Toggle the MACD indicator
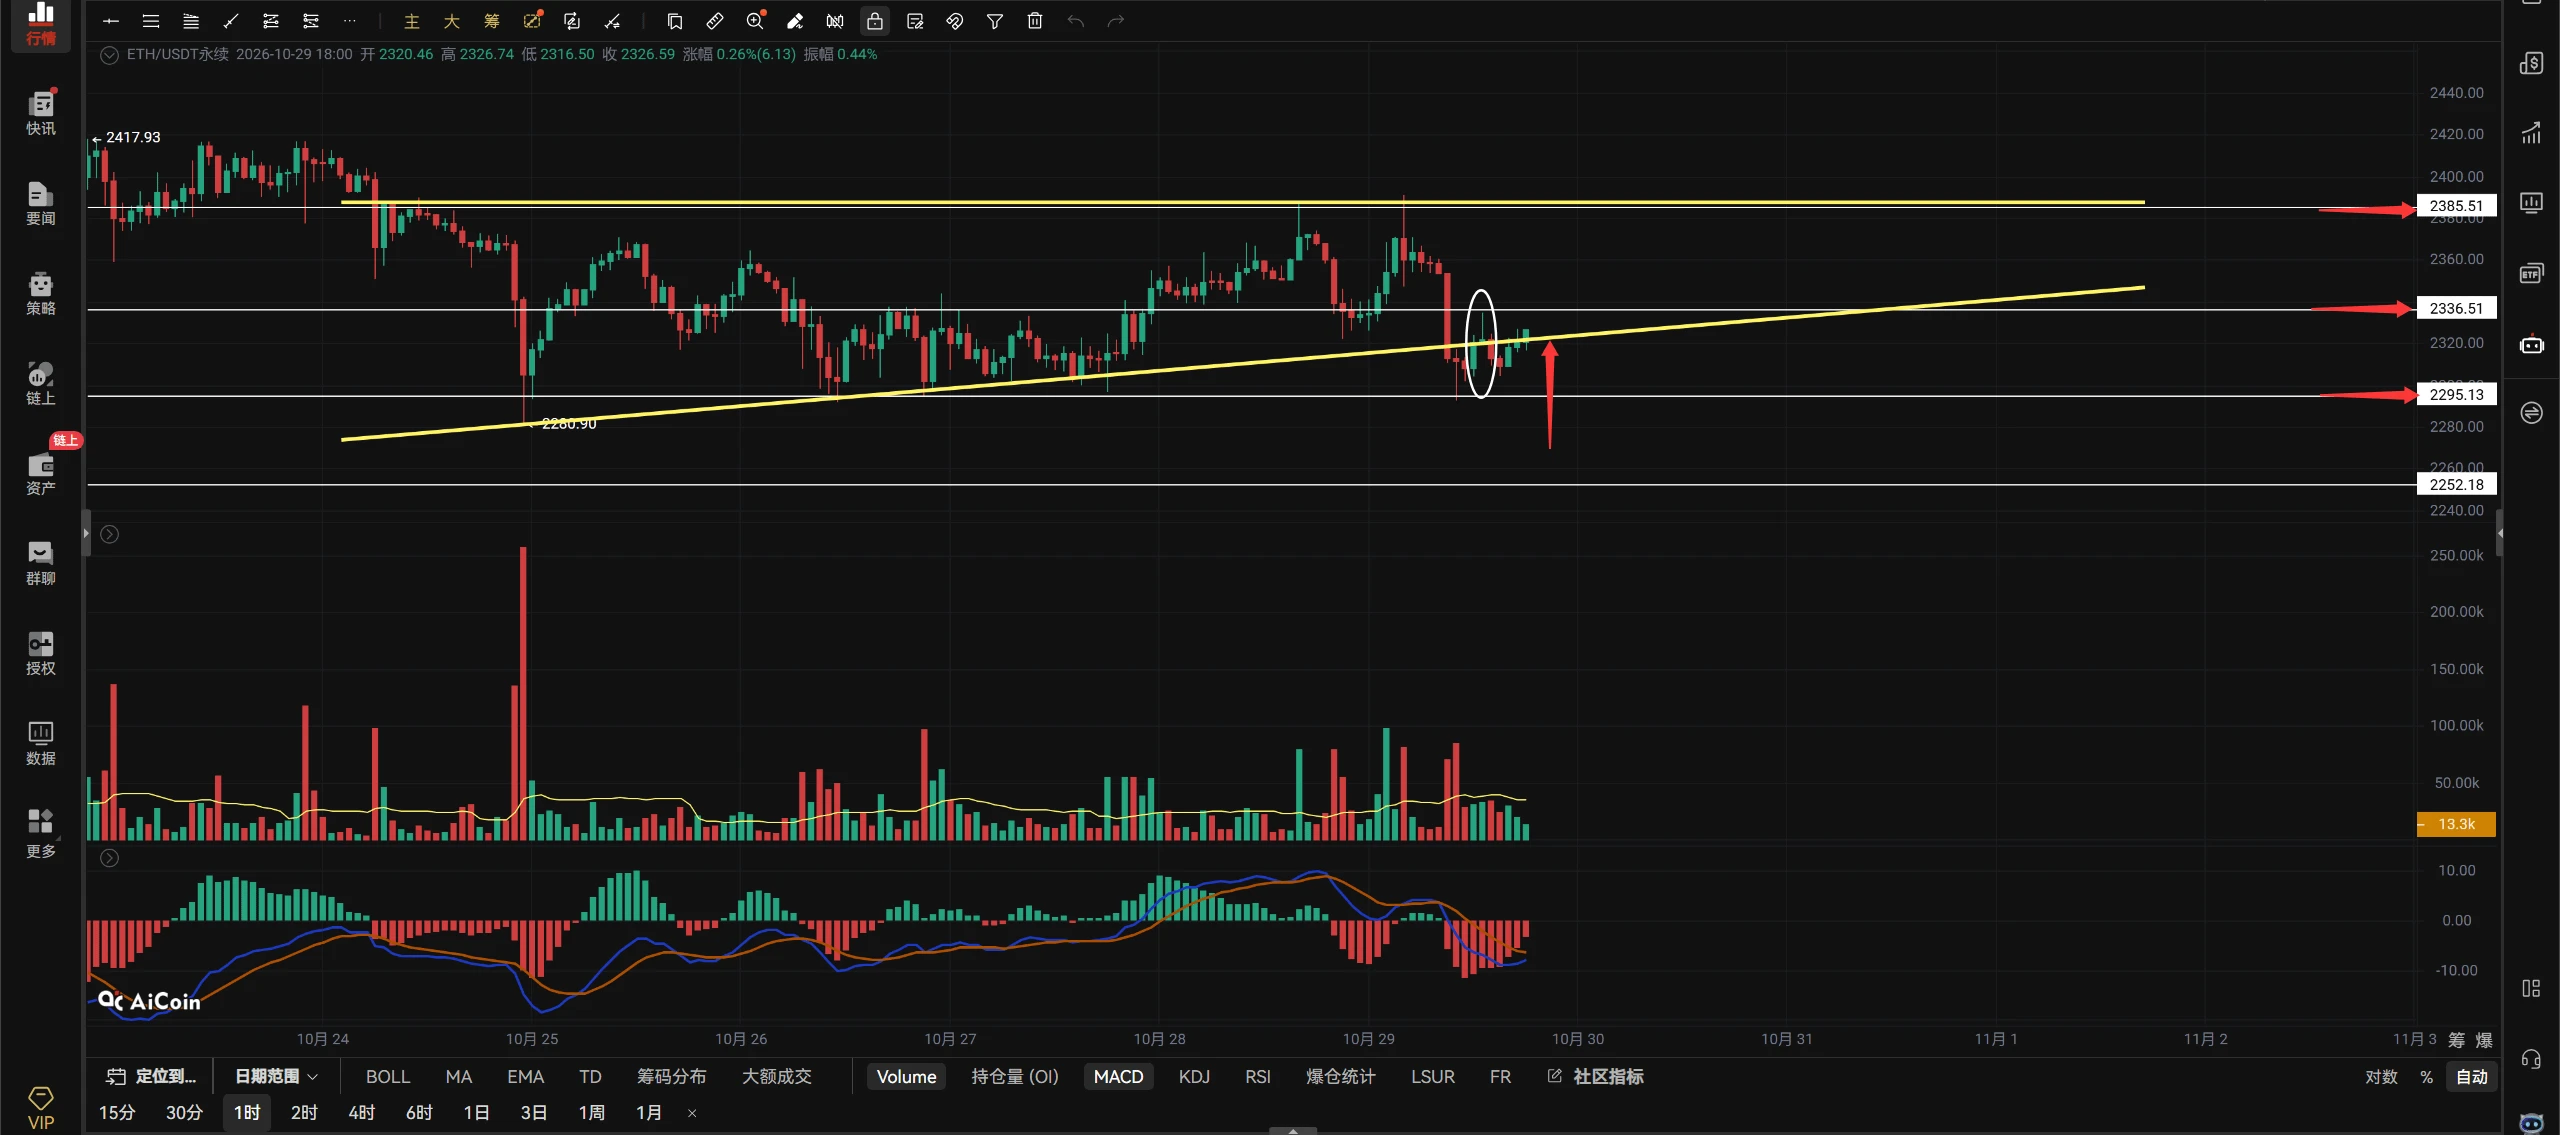 1118,1077
